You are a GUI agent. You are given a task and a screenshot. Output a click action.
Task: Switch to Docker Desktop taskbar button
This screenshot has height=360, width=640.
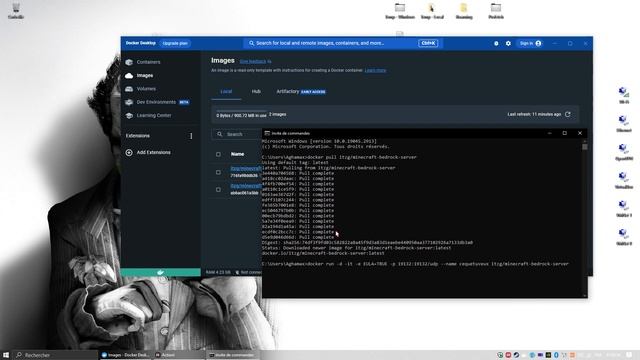coord(125,355)
